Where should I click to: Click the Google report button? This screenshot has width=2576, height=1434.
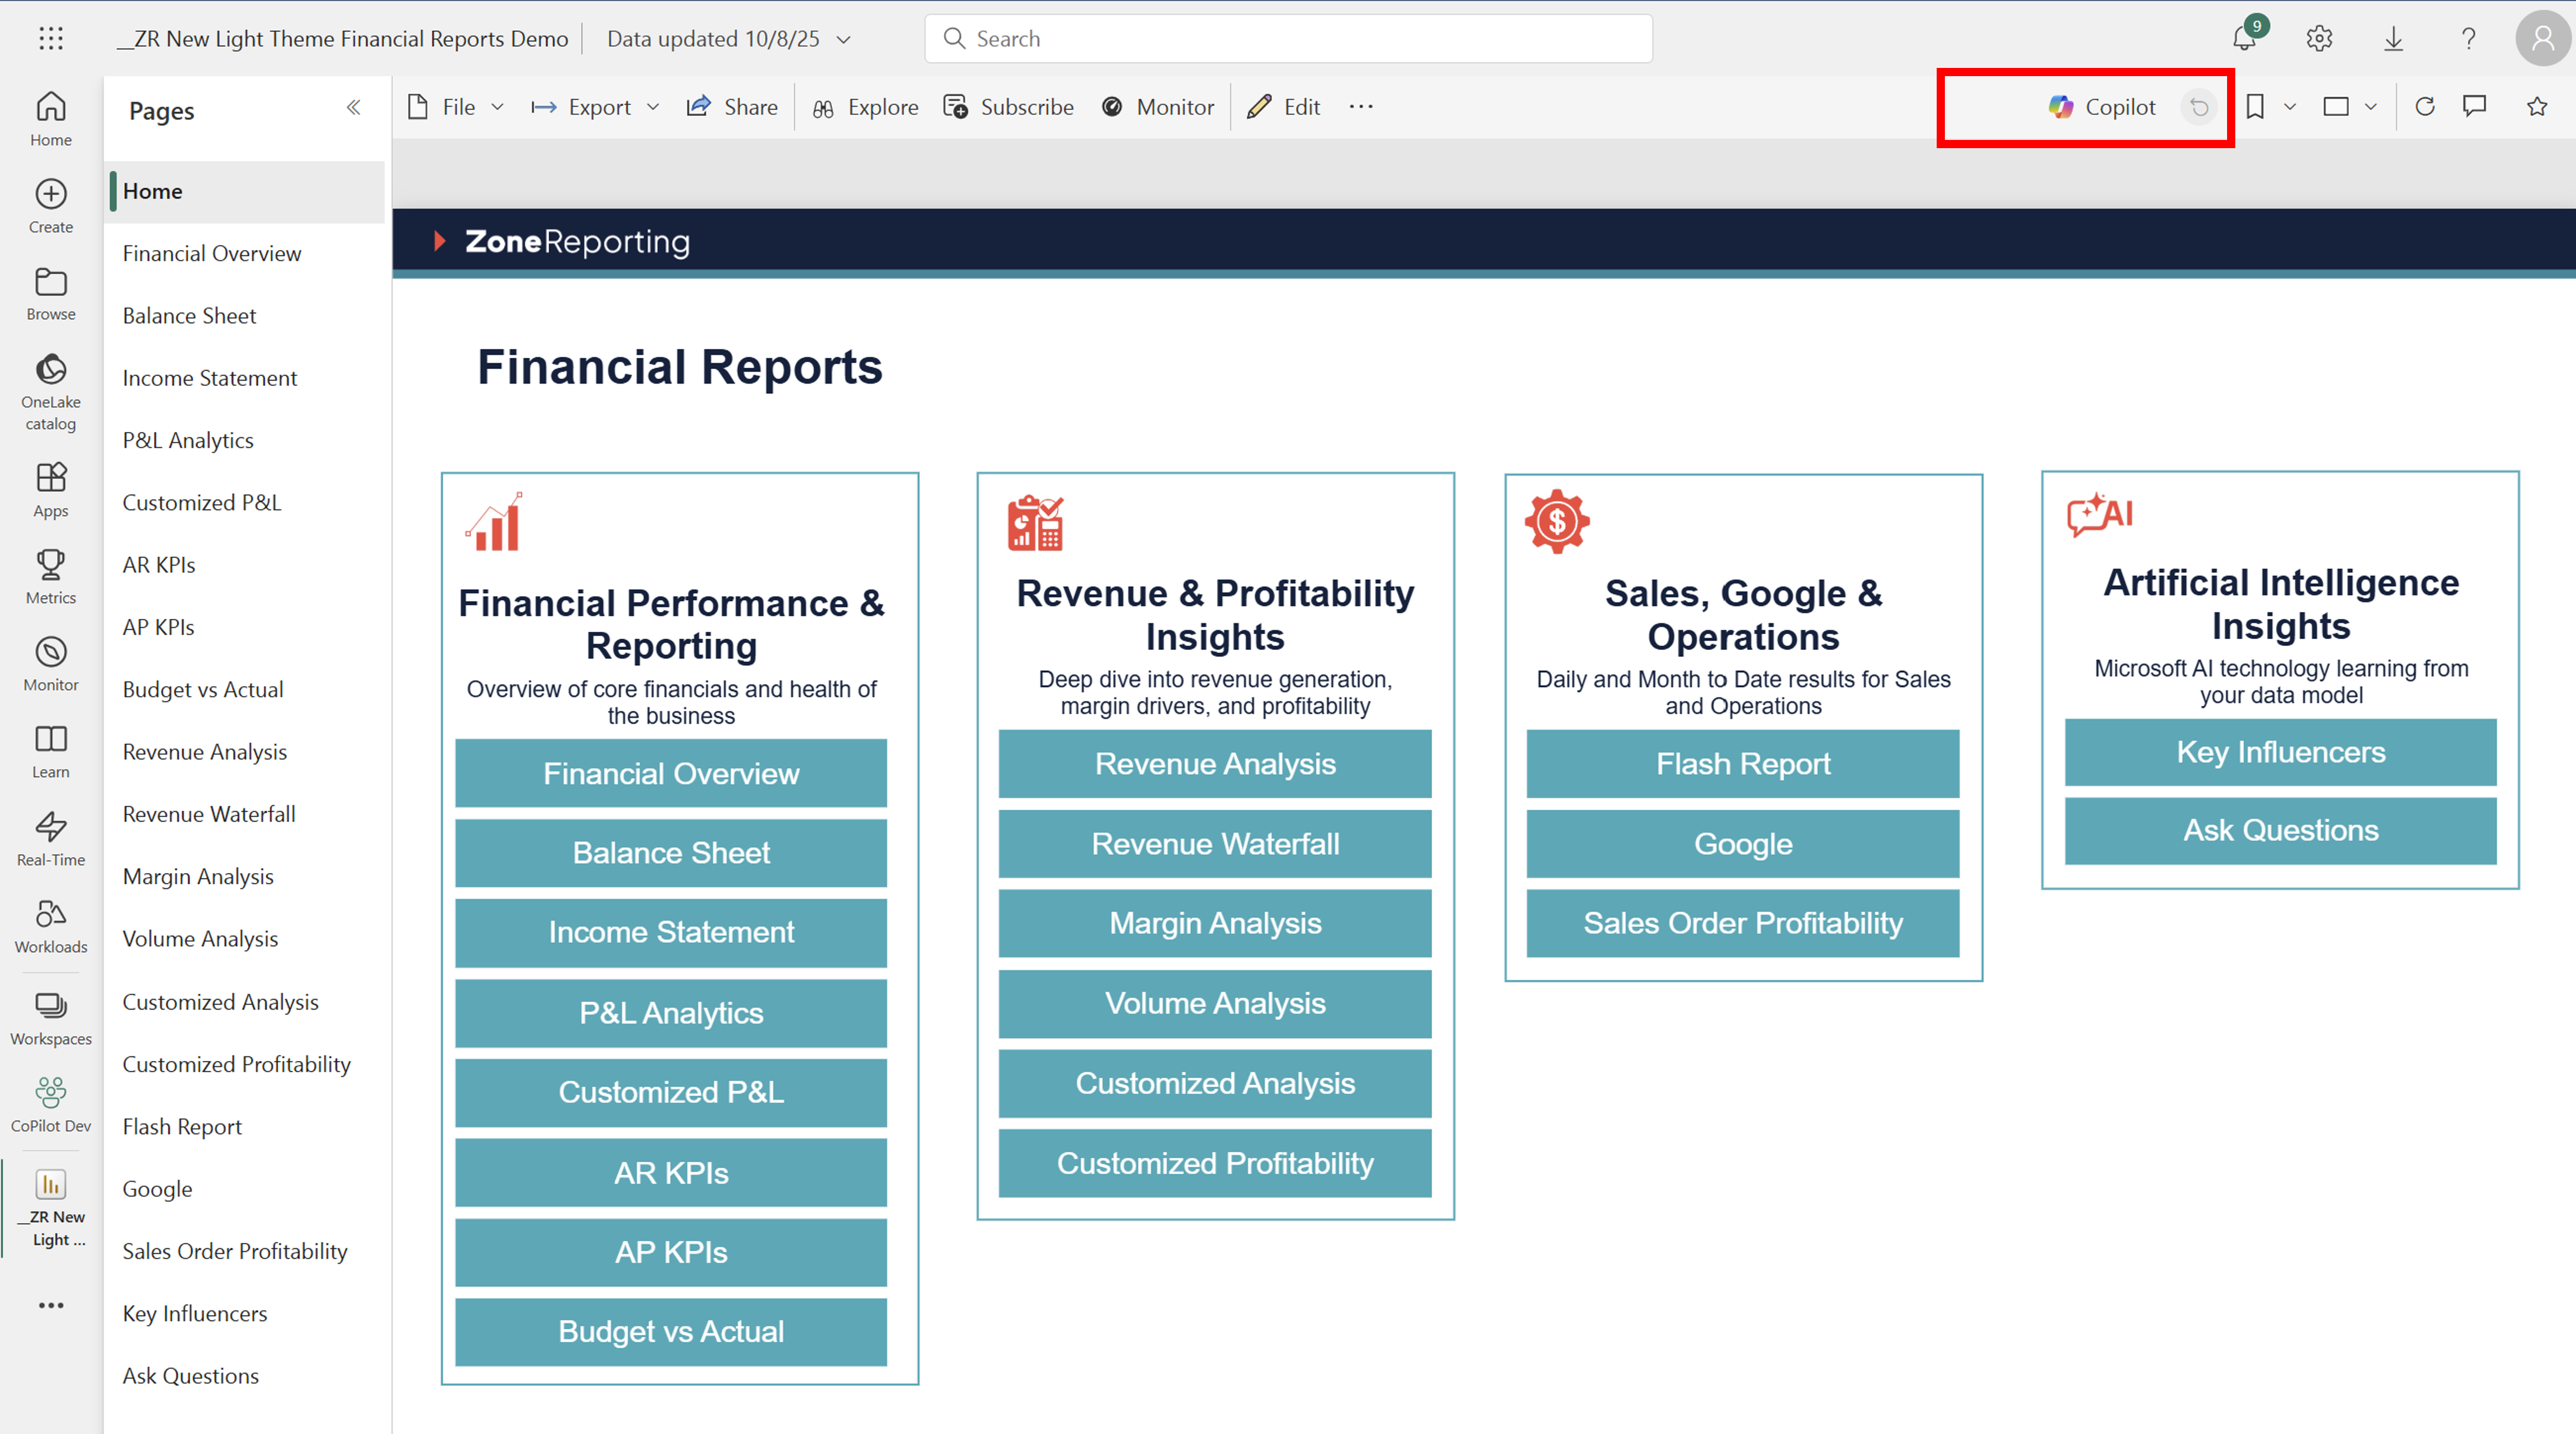click(x=1743, y=844)
